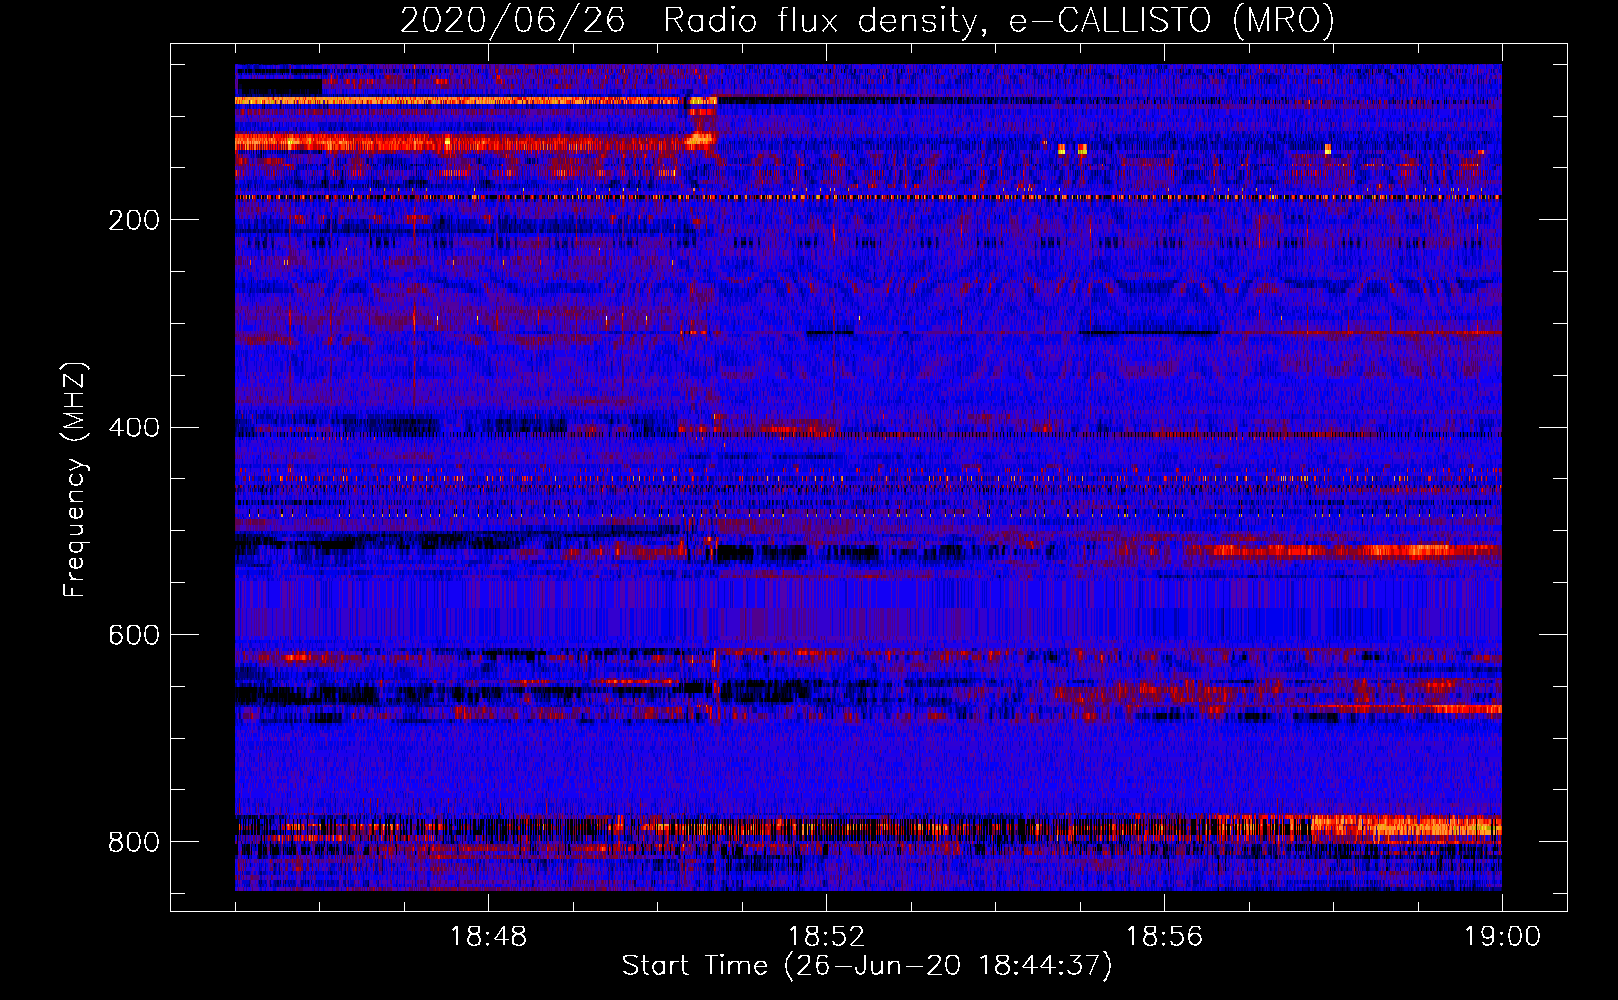The height and width of the screenshot is (1000, 1618).
Task: Click the 600 frequency tick label
Action: [x=134, y=635]
